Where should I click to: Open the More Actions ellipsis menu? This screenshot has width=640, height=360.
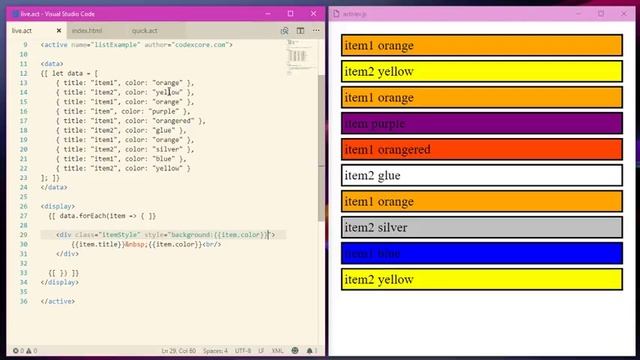pos(316,31)
